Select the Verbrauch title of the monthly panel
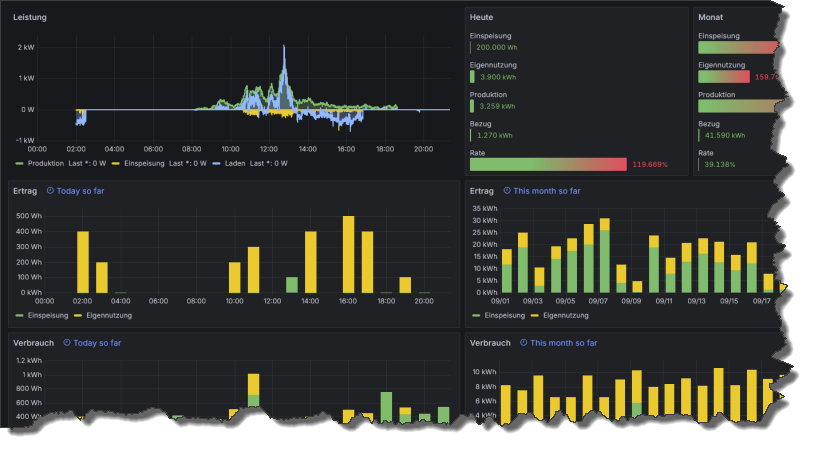The image size is (815, 452). pyautogui.click(x=490, y=342)
